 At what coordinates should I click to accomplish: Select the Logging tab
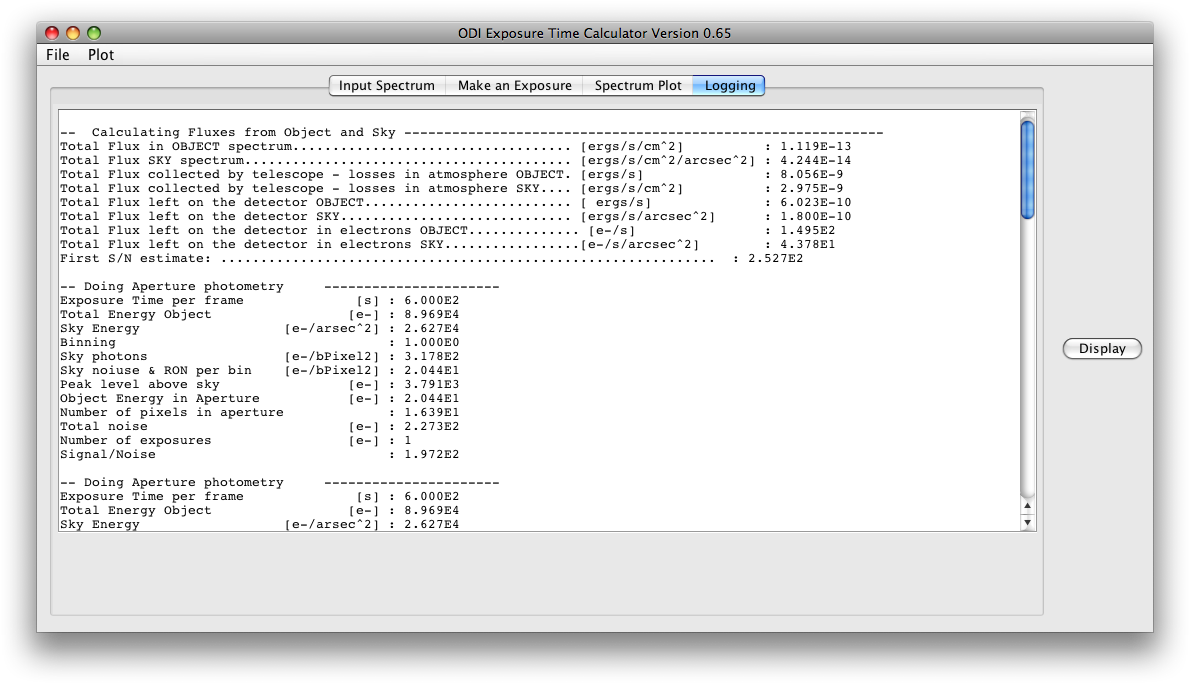coord(729,86)
